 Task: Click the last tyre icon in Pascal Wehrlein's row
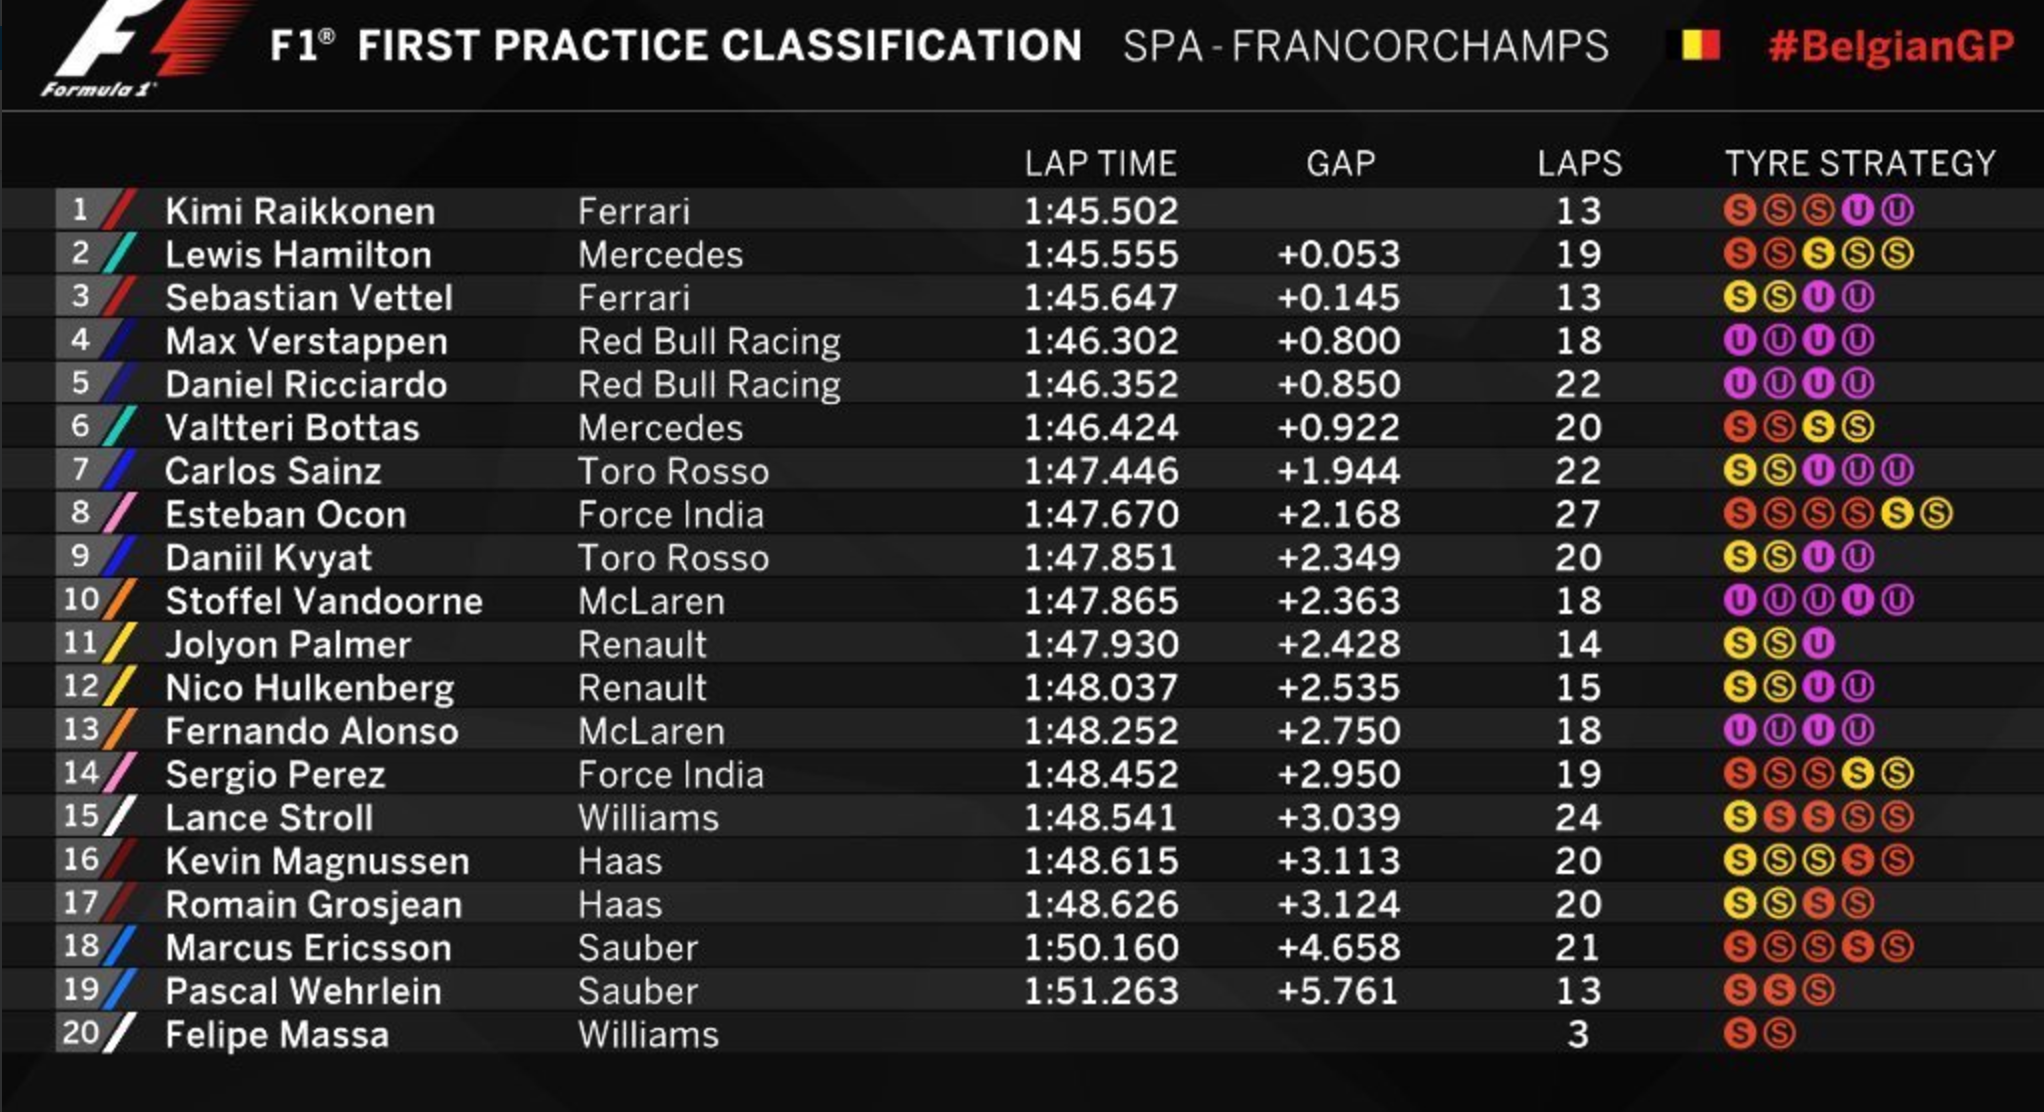1818,990
